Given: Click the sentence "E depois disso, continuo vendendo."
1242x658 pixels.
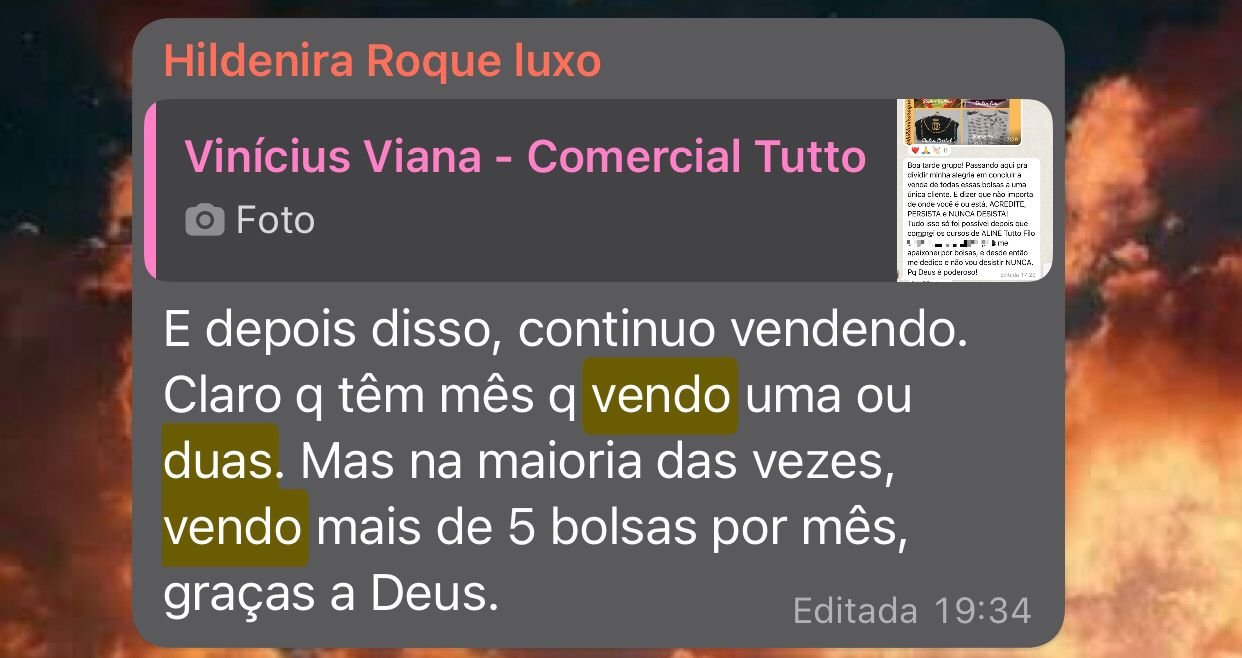Looking at the screenshot, I should click(x=566, y=333).
